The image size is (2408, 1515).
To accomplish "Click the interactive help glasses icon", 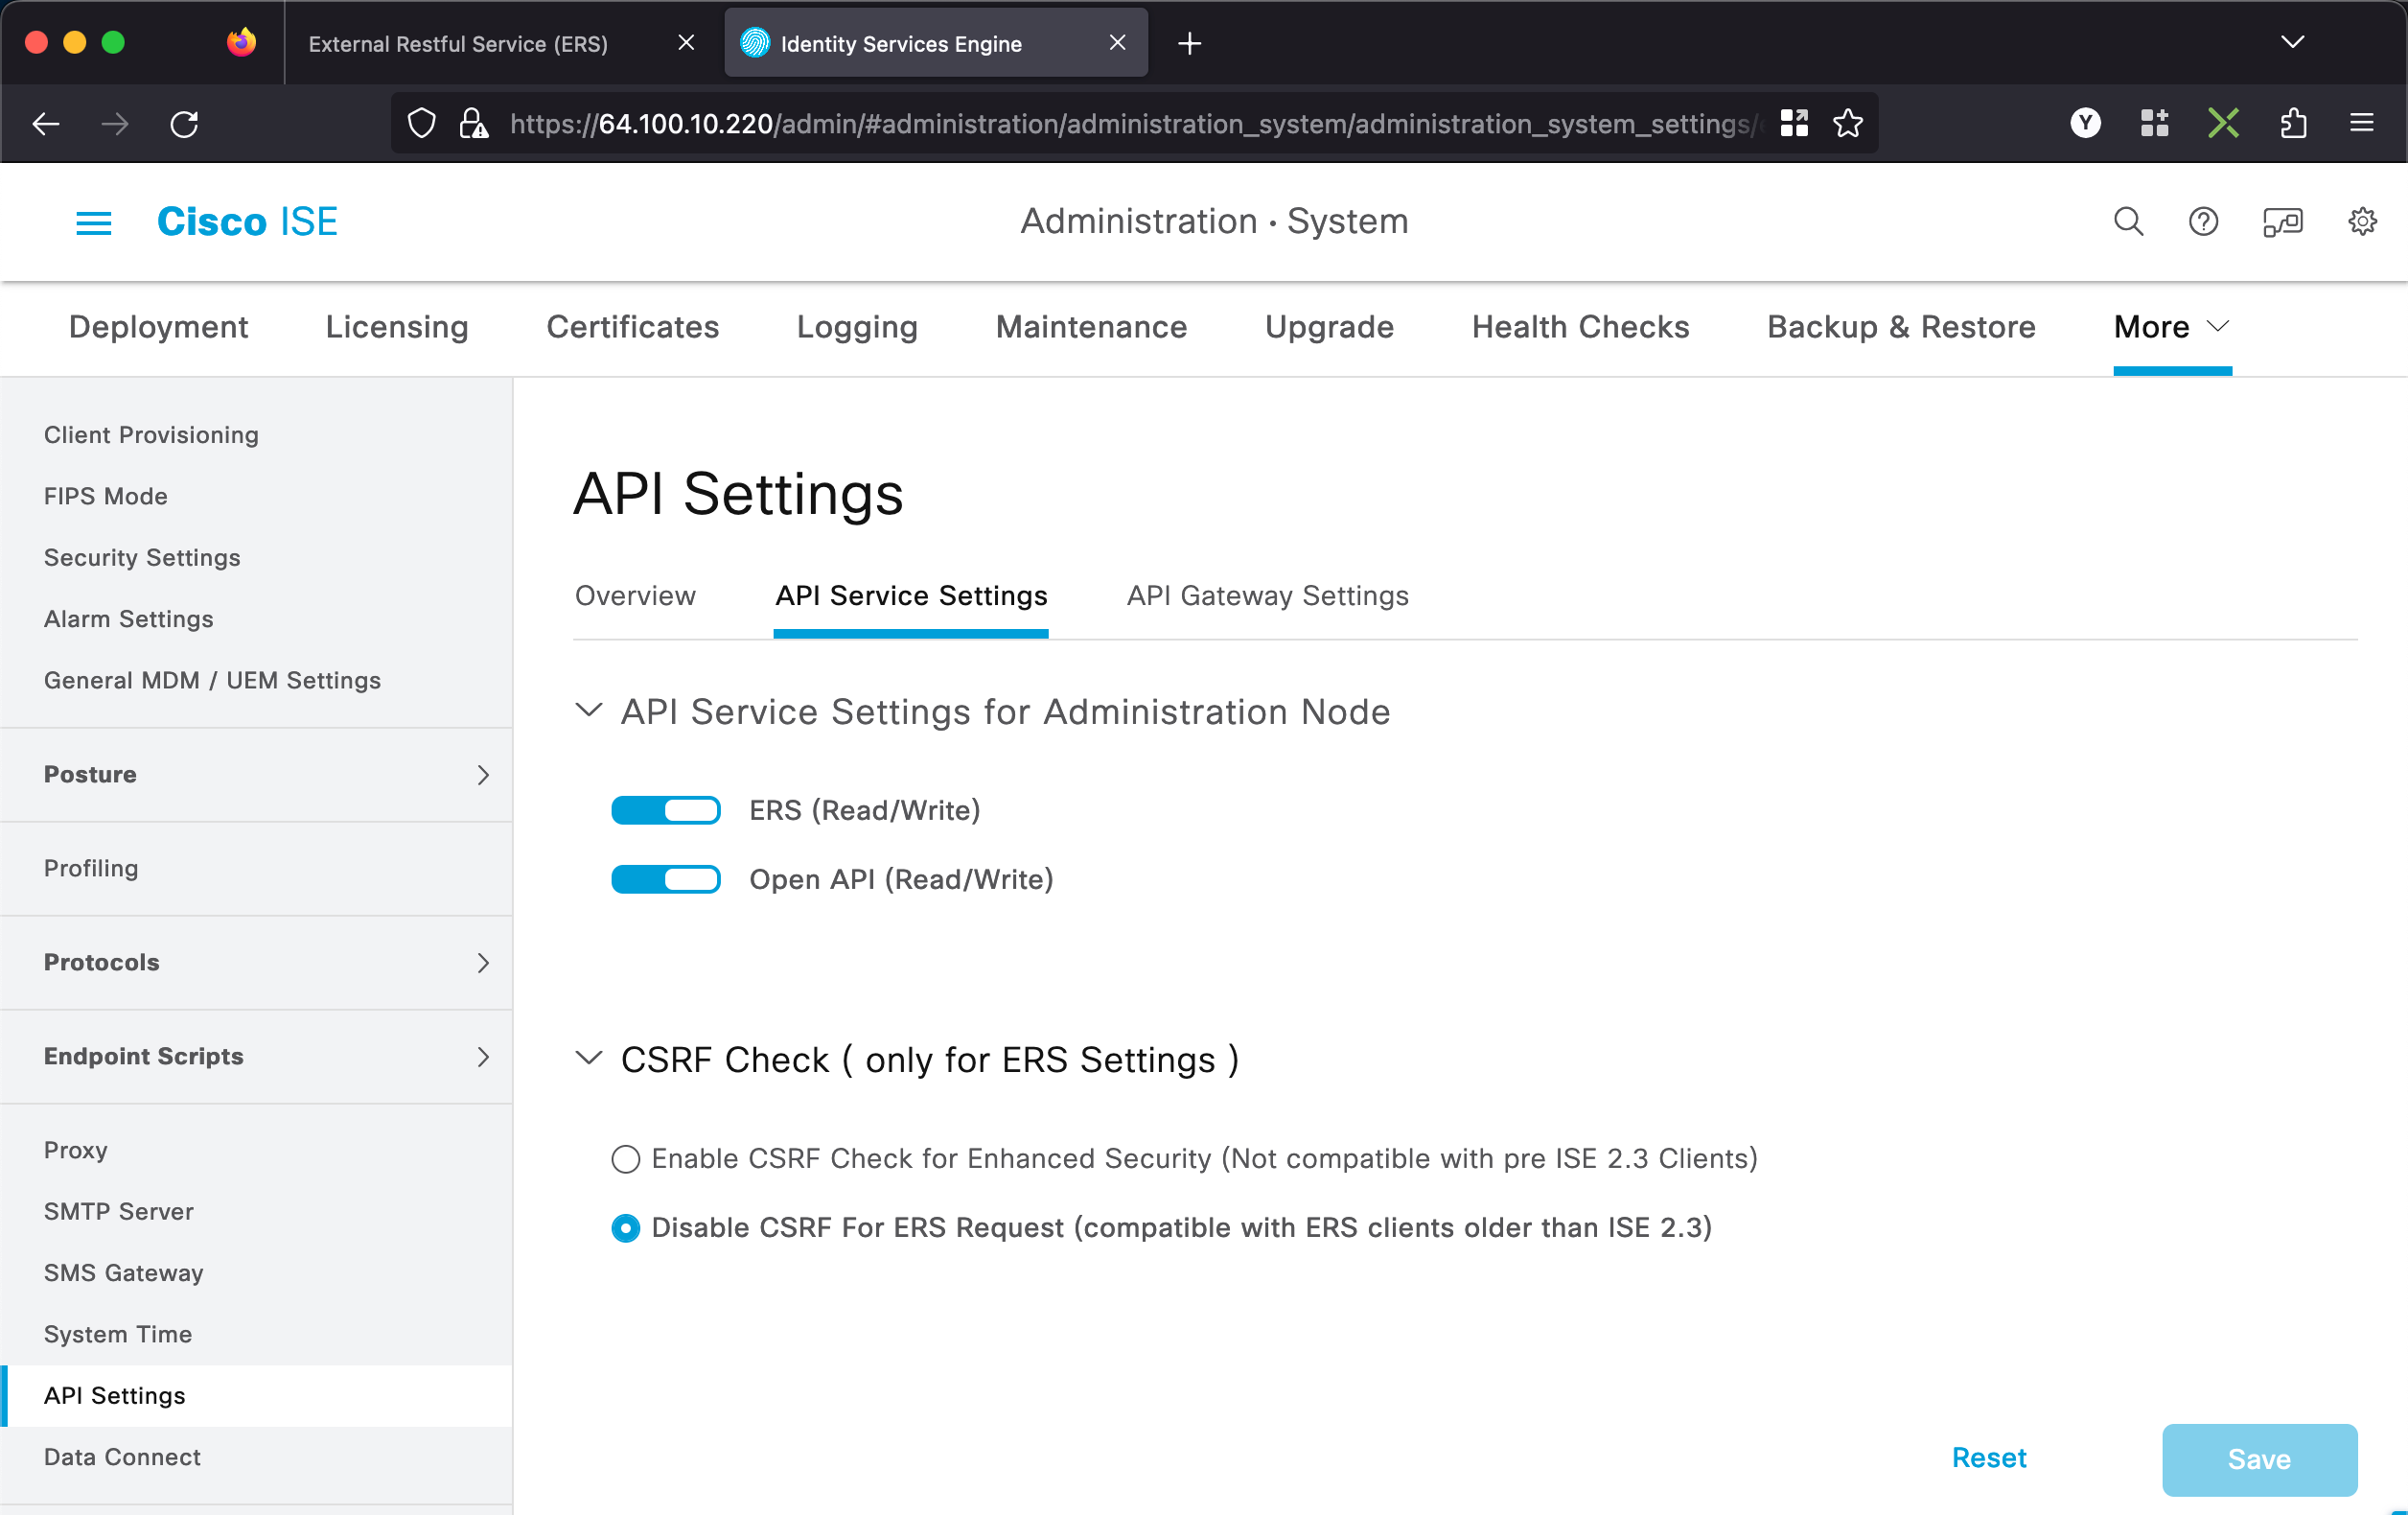I will click(x=2283, y=222).
